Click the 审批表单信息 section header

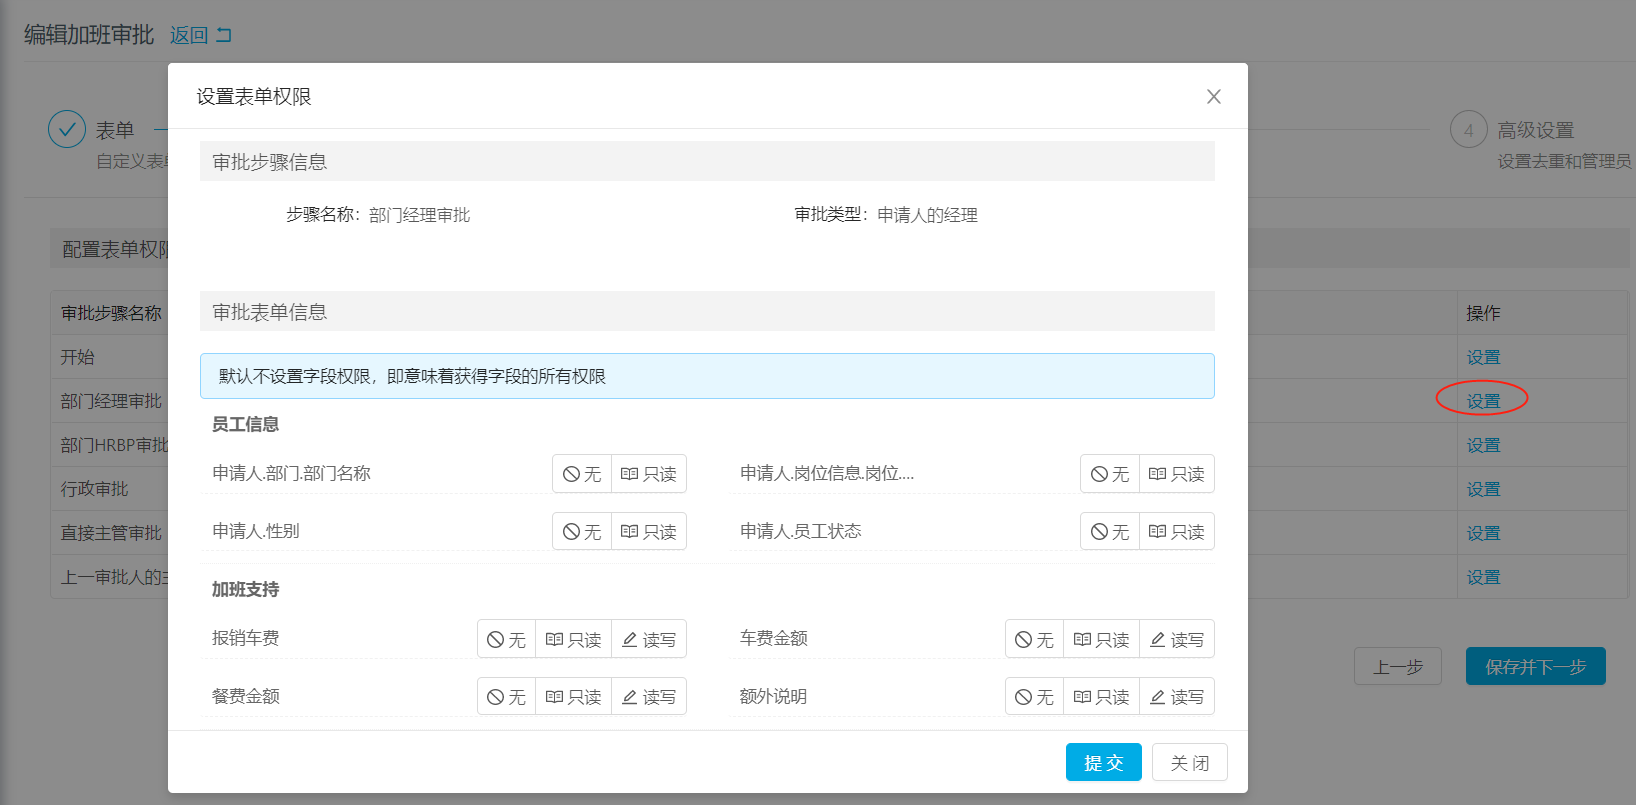tap(707, 312)
